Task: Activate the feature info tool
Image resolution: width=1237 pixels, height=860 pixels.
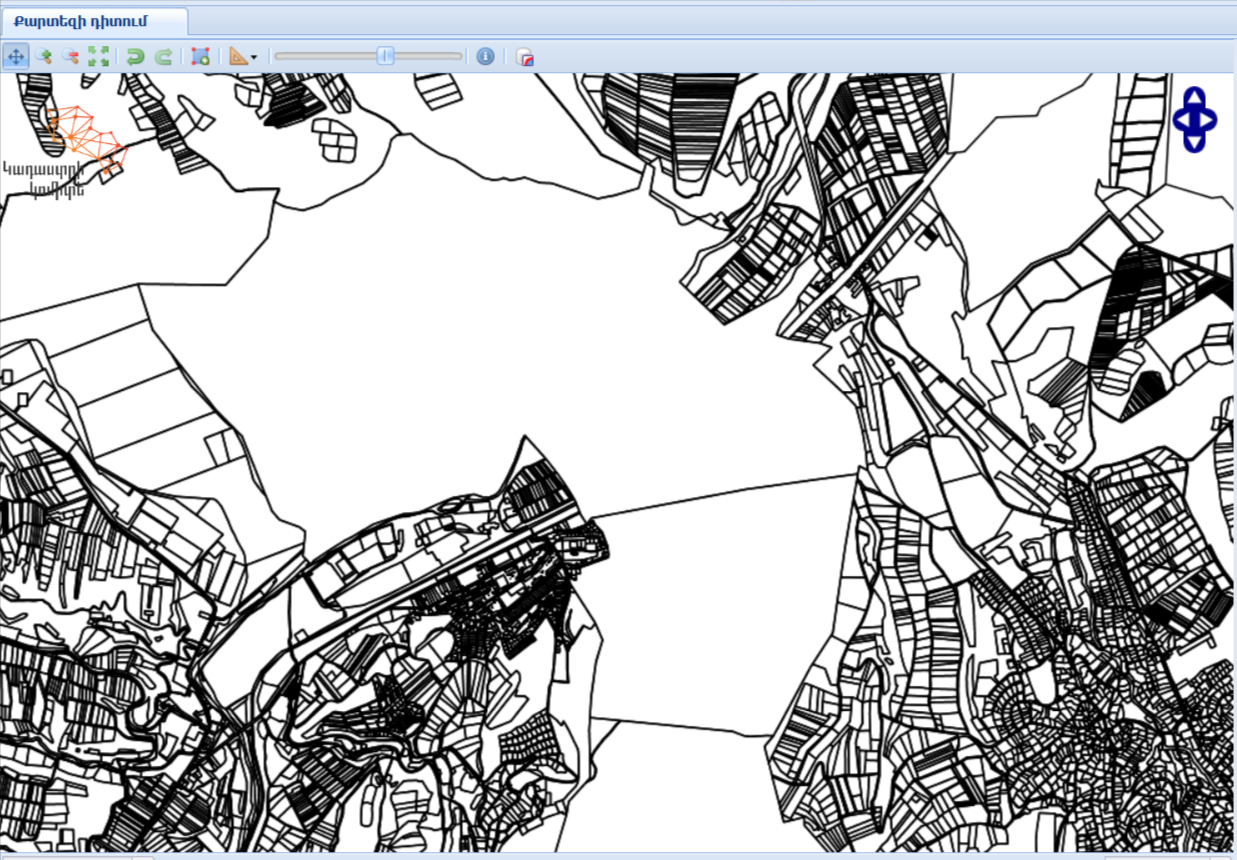Action: [485, 57]
